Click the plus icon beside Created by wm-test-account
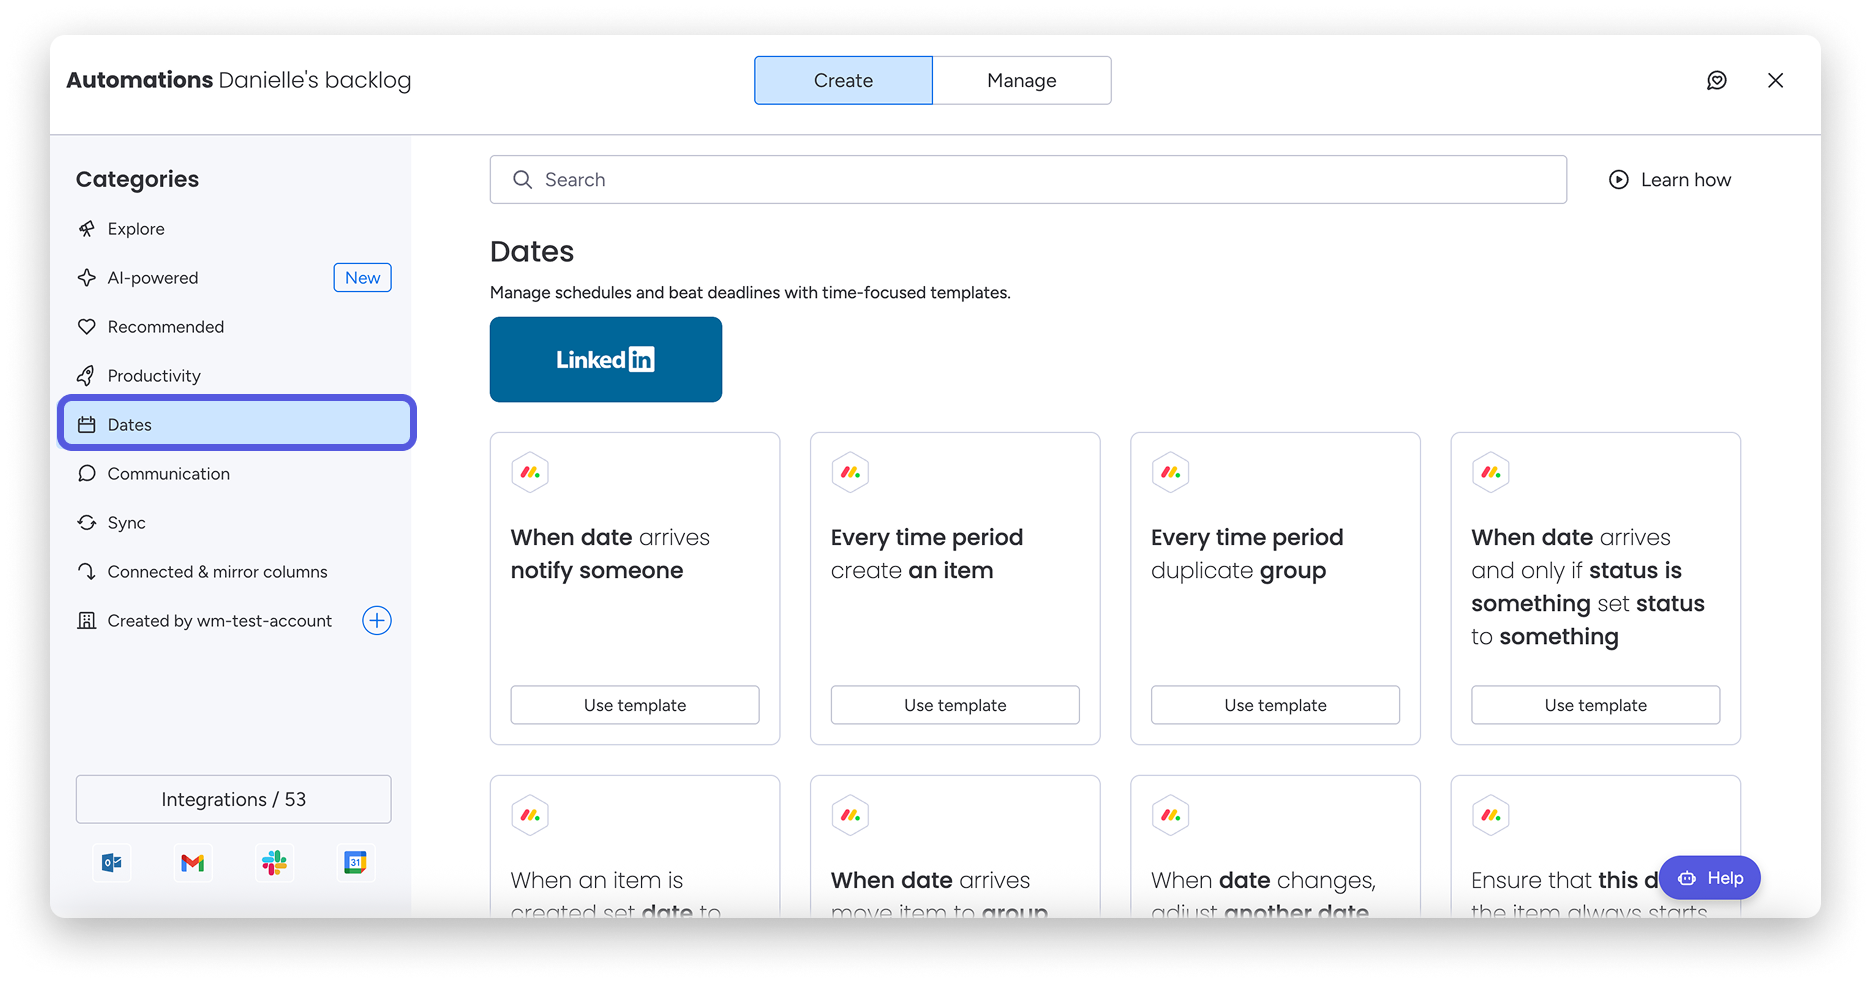 coord(377,621)
